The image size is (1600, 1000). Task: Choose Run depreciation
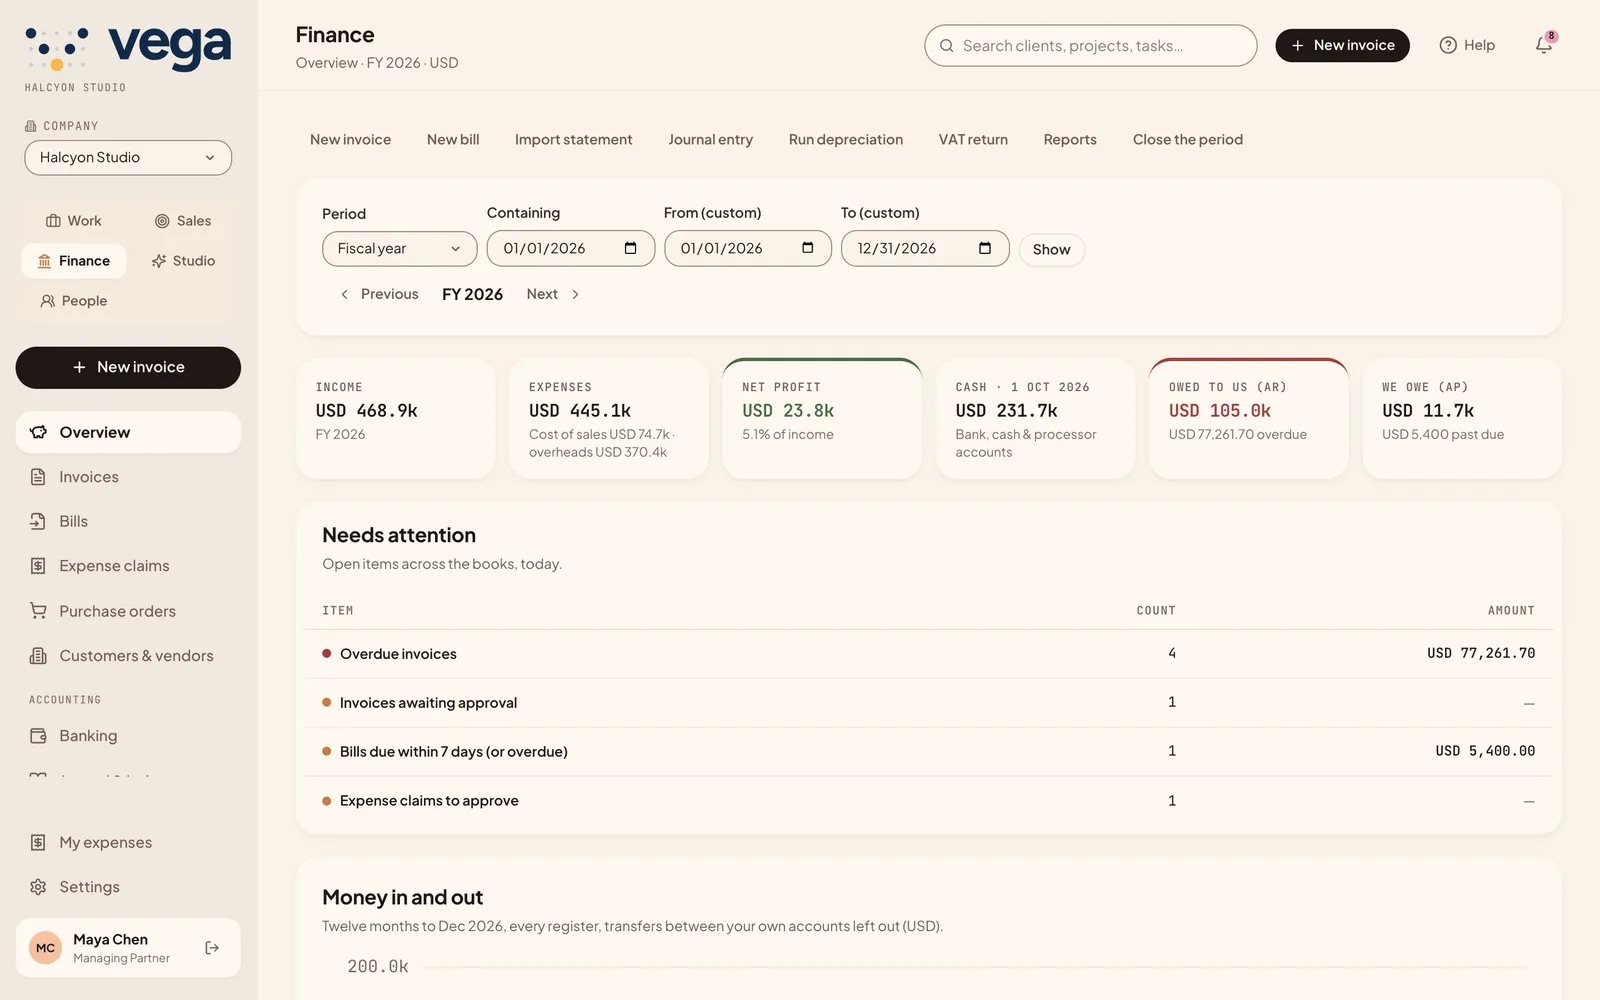coord(846,140)
